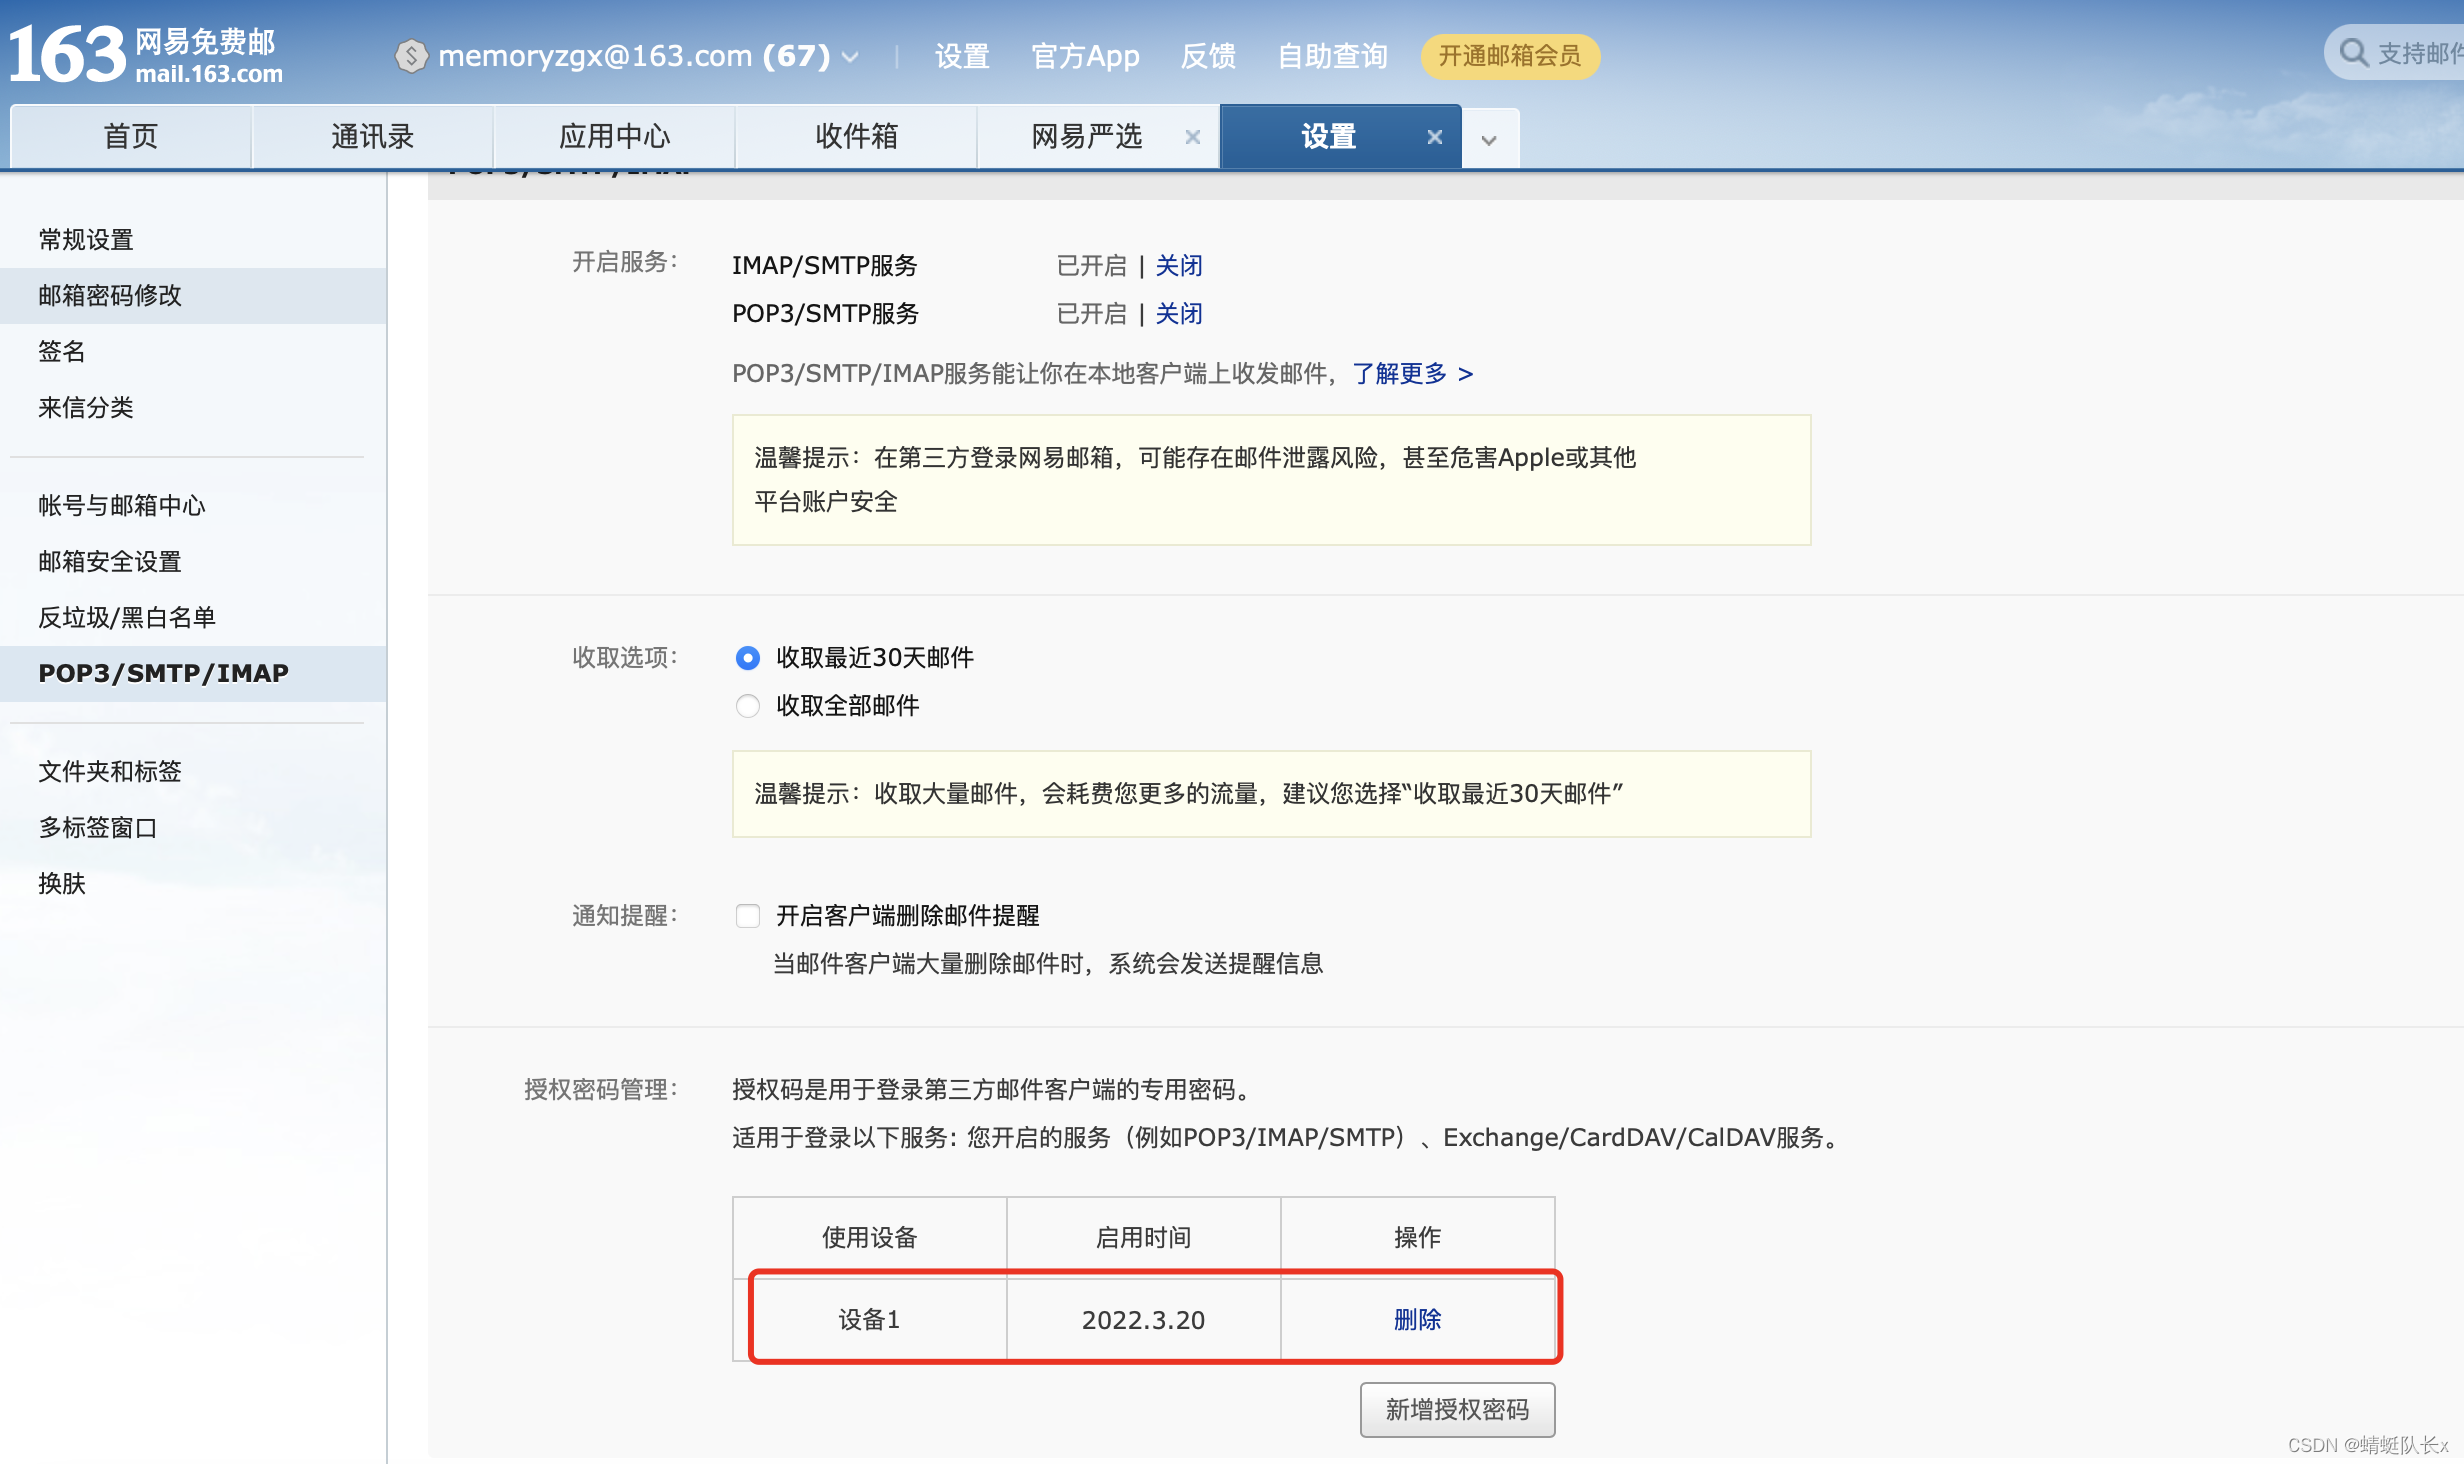Switch to the 收件箱 tab
The width and height of the screenshot is (2464, 1464).
coord(856,136)
